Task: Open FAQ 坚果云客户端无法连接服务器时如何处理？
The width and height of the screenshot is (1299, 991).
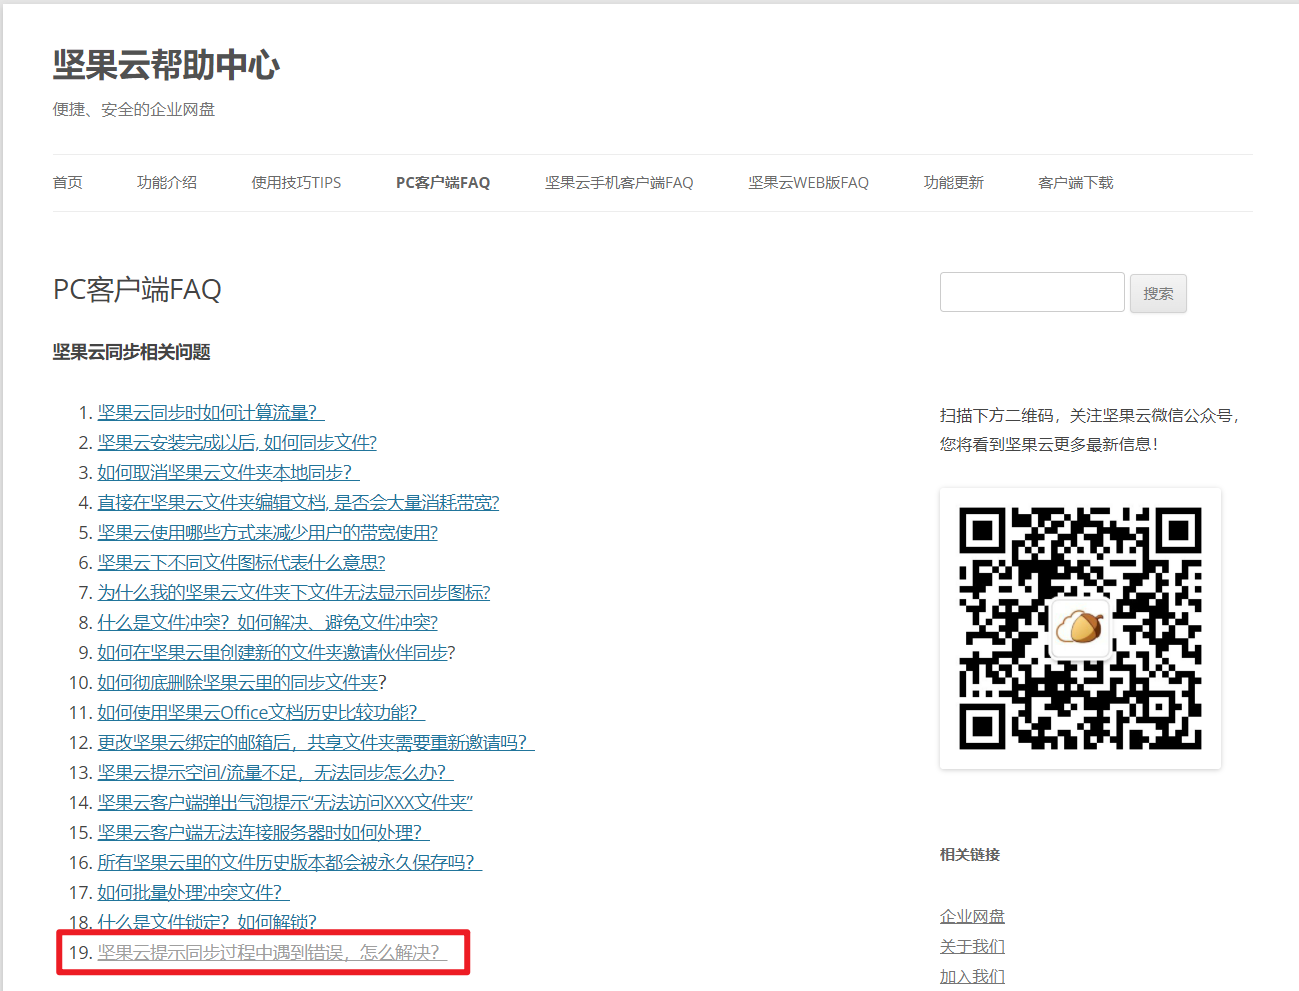Action: click(x=263, y=832)
